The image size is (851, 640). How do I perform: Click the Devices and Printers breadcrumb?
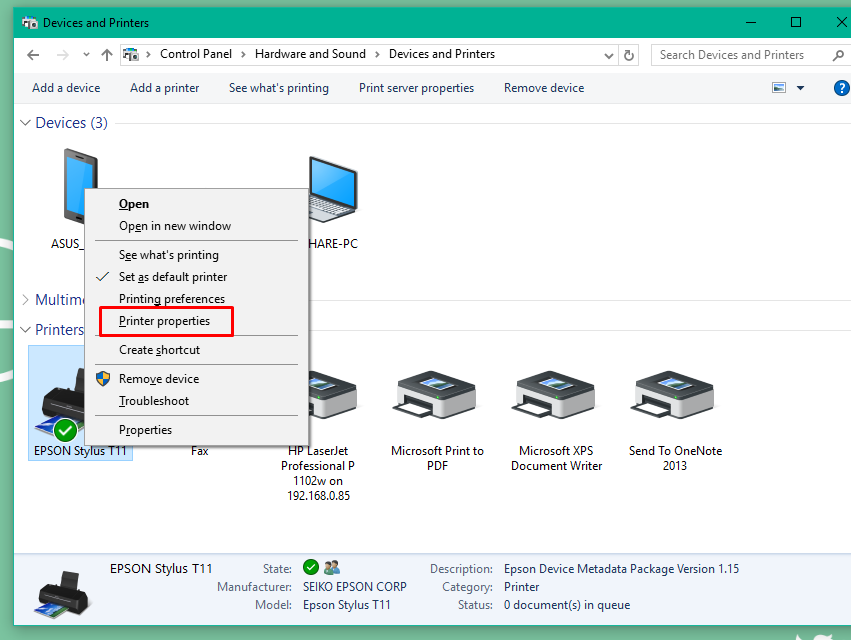pos(442,54)
